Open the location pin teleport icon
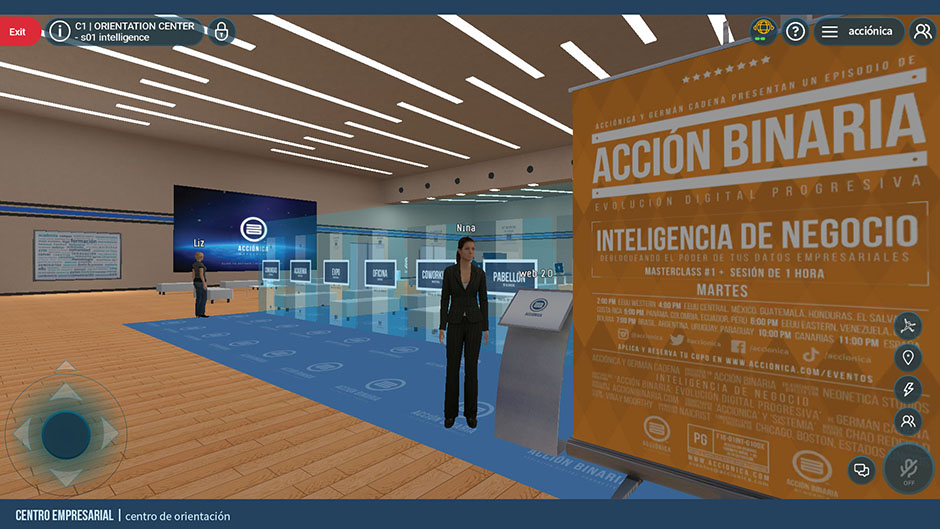 click(908, 357)
